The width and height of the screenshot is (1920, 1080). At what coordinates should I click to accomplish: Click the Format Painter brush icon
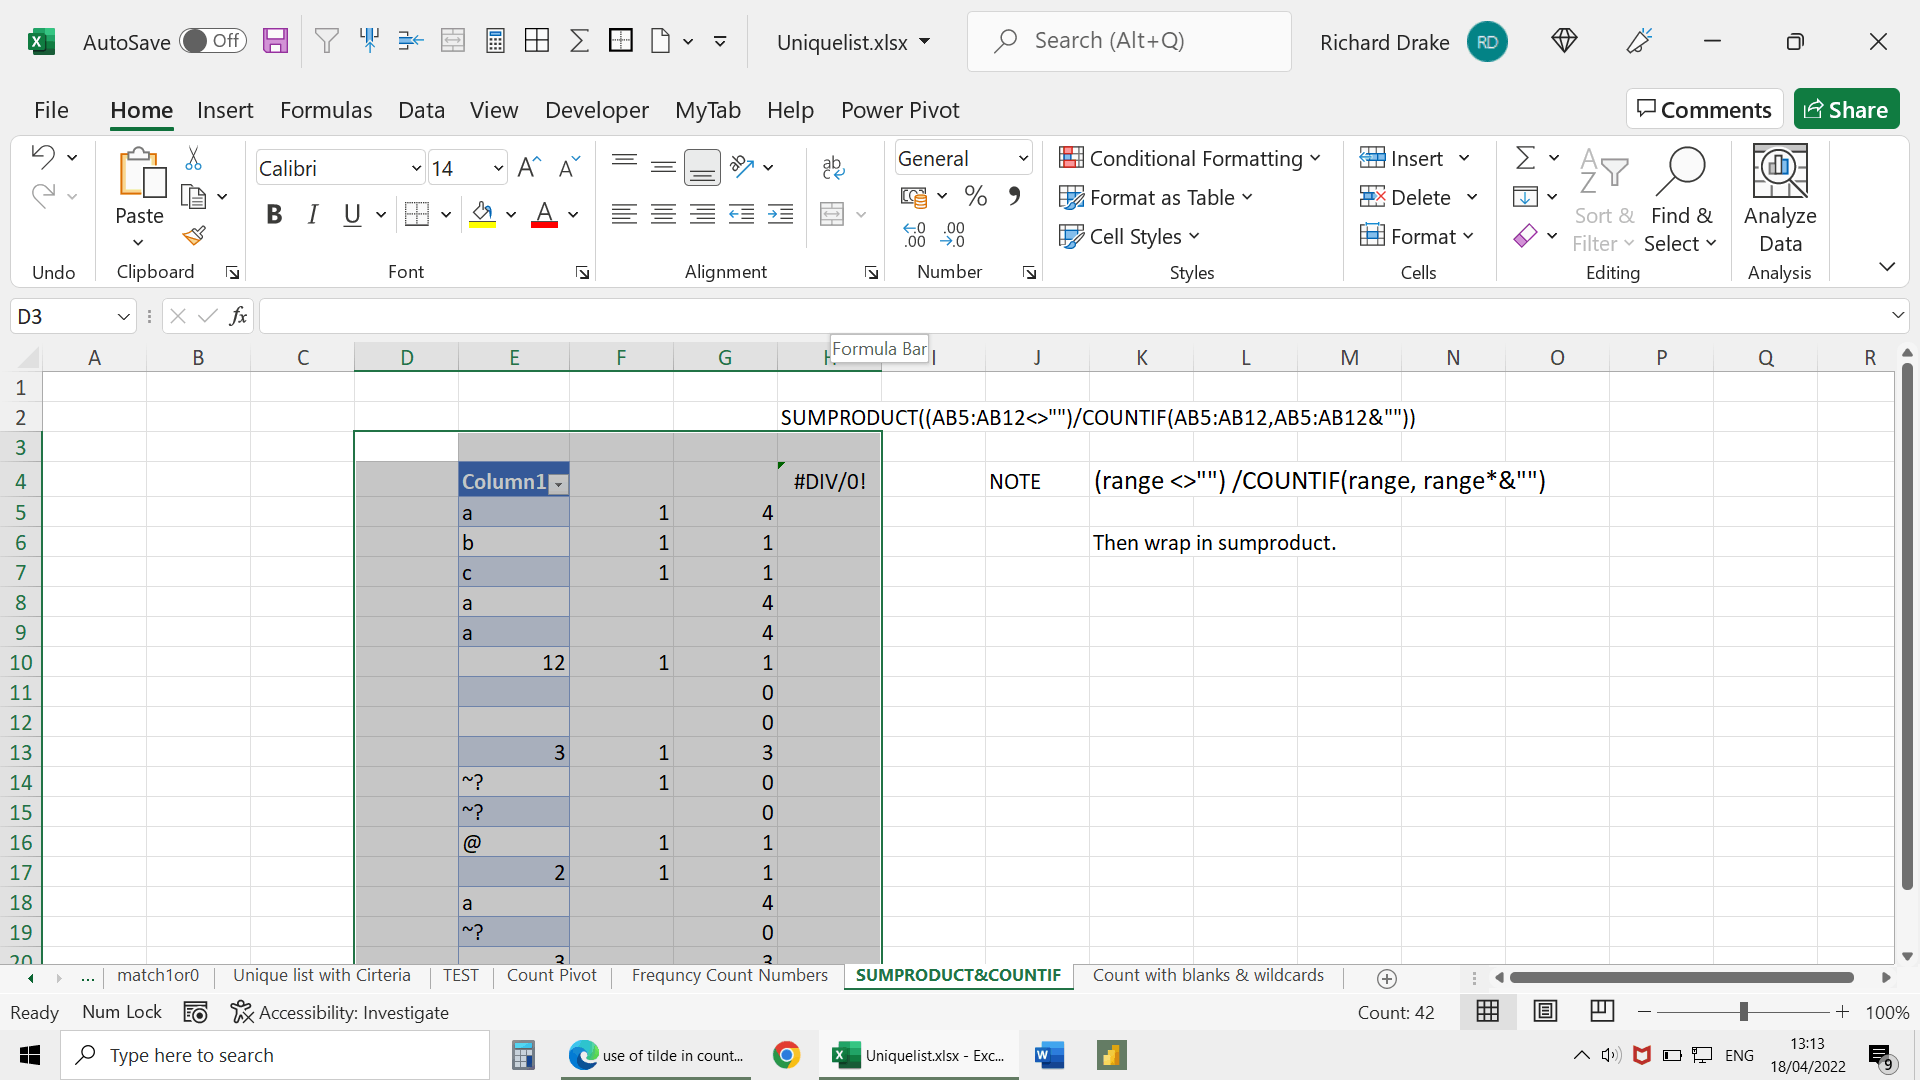[194, 236]
